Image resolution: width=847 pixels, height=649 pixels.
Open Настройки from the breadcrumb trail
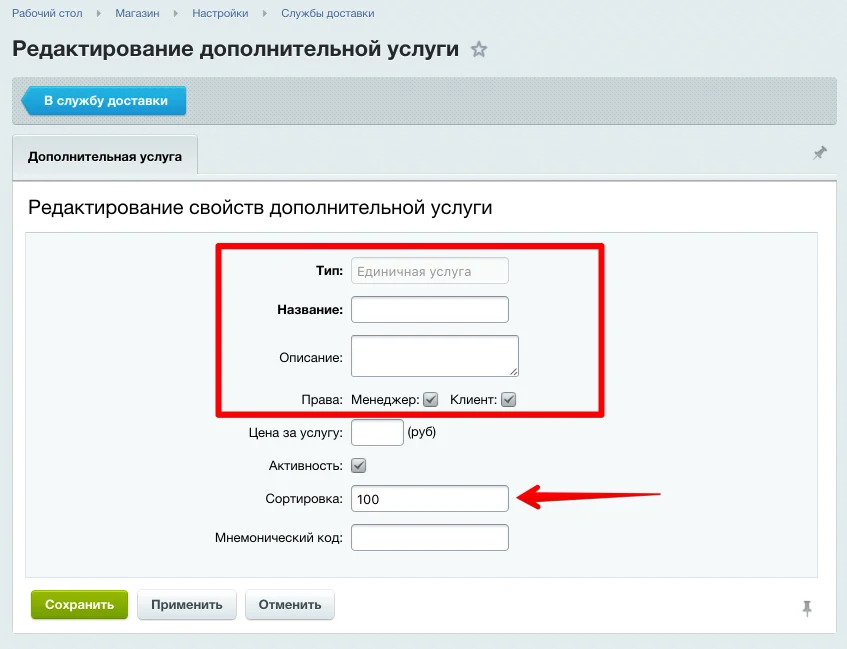point(220,13)
